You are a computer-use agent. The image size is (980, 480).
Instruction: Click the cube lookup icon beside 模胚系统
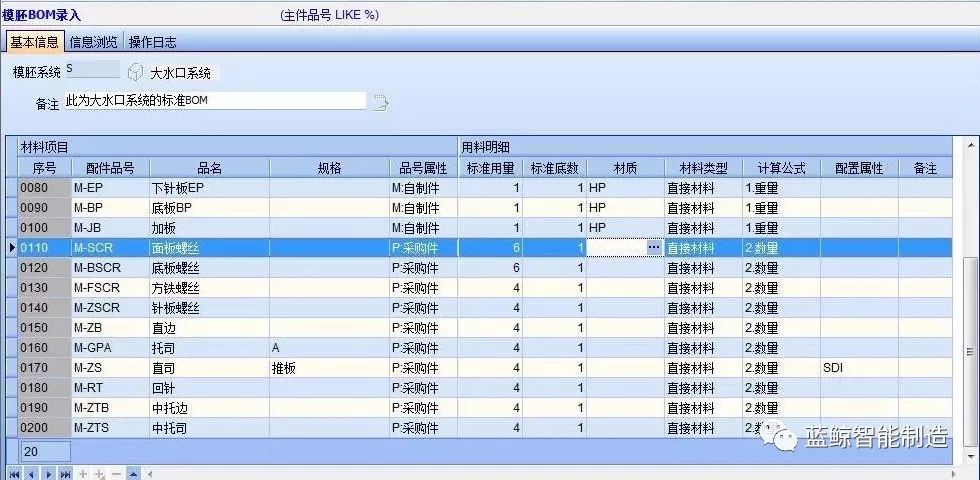pos(135,72)
